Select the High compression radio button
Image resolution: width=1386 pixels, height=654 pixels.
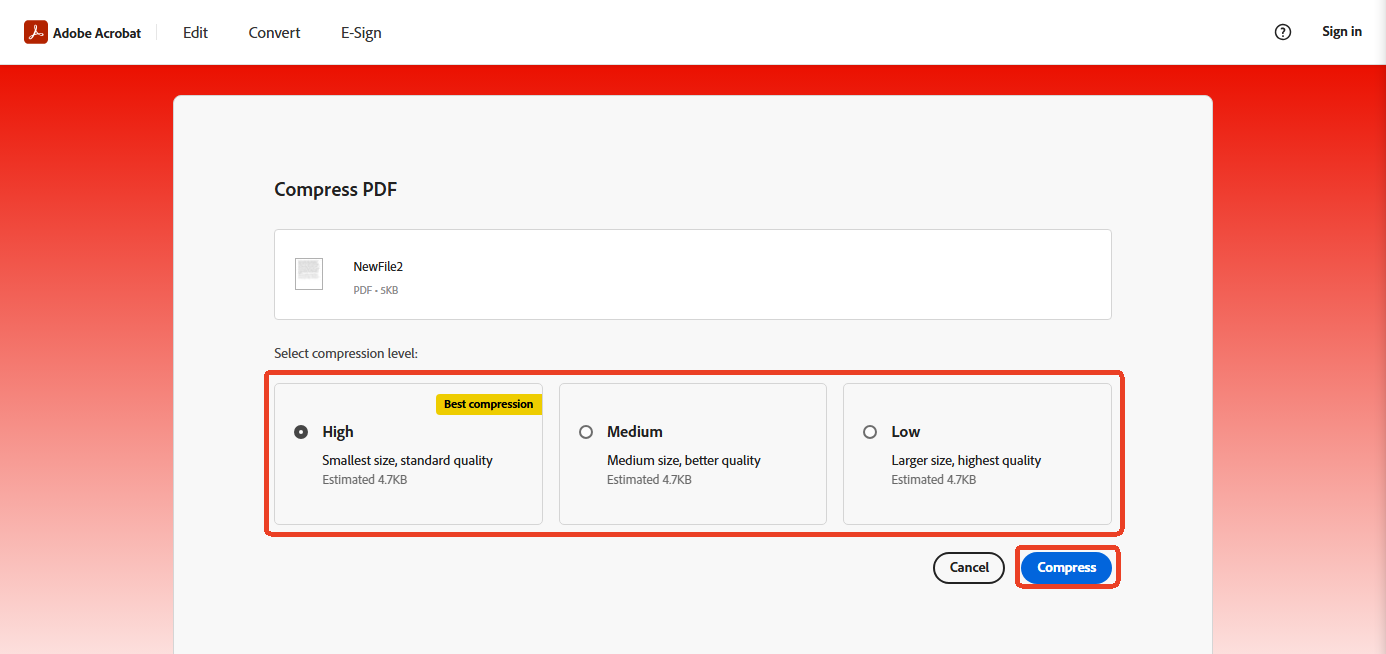click(301, 432)
